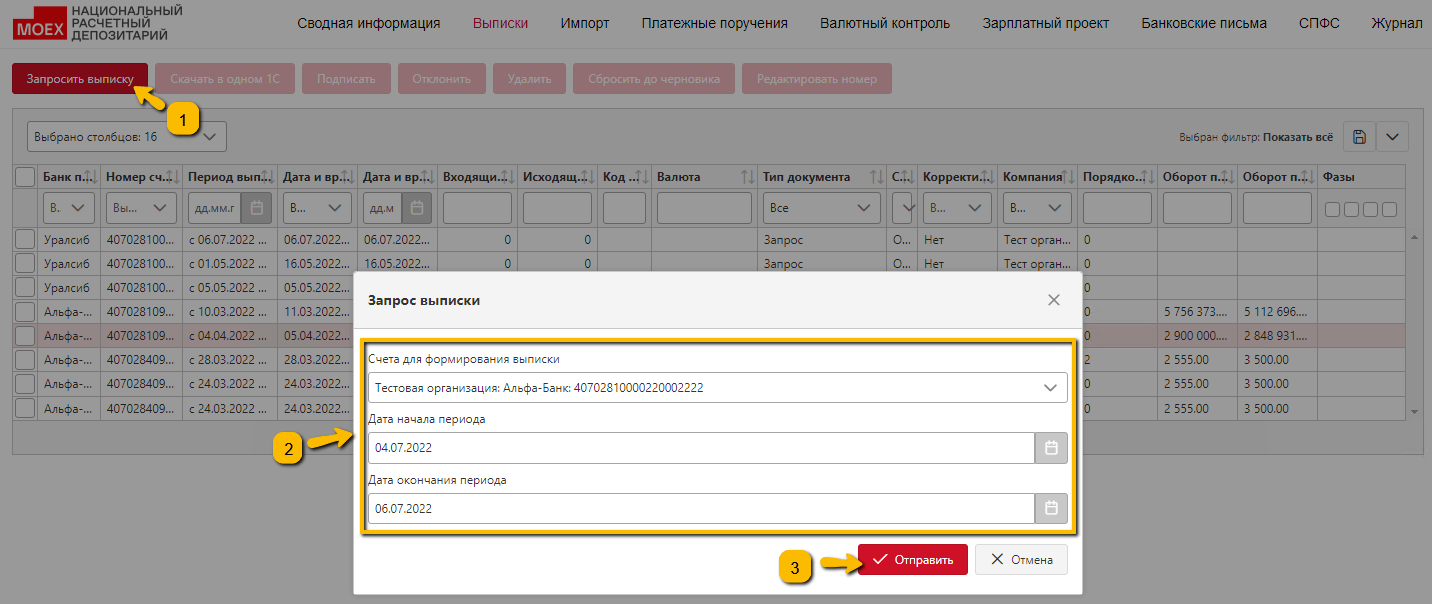
Task: Click the Подписать button
Action: click(x=346, y=79)
